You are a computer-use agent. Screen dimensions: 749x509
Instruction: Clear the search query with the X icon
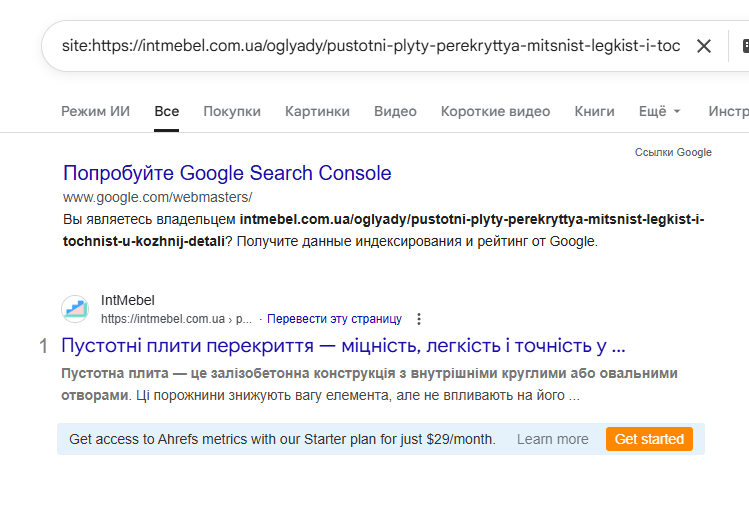pyautogui.click(x=704, y=46)
